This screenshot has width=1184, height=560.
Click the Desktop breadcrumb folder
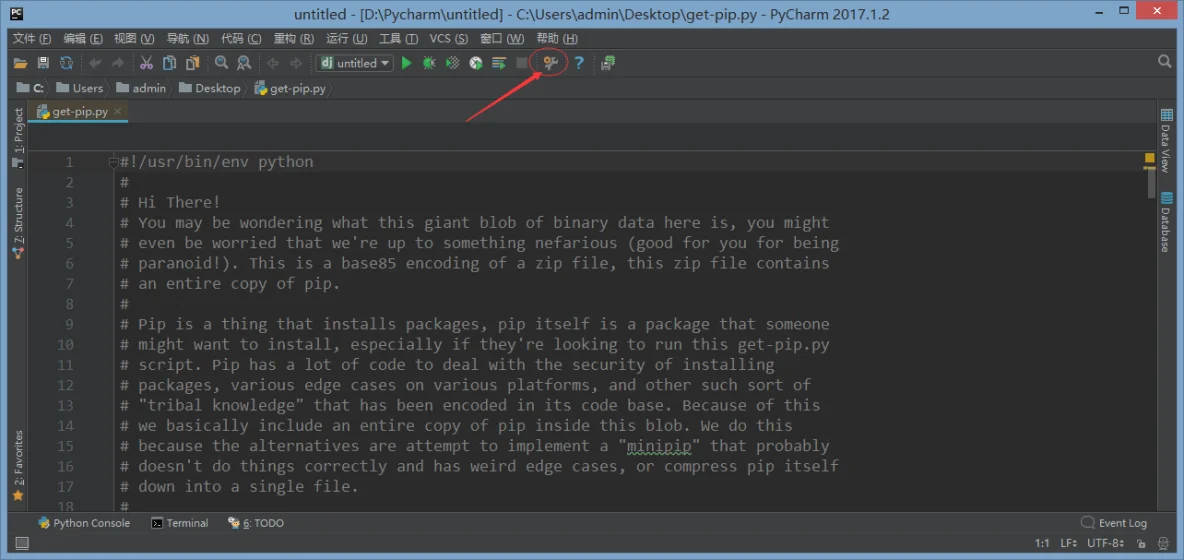pyautogui.click(x=209, y=88)
